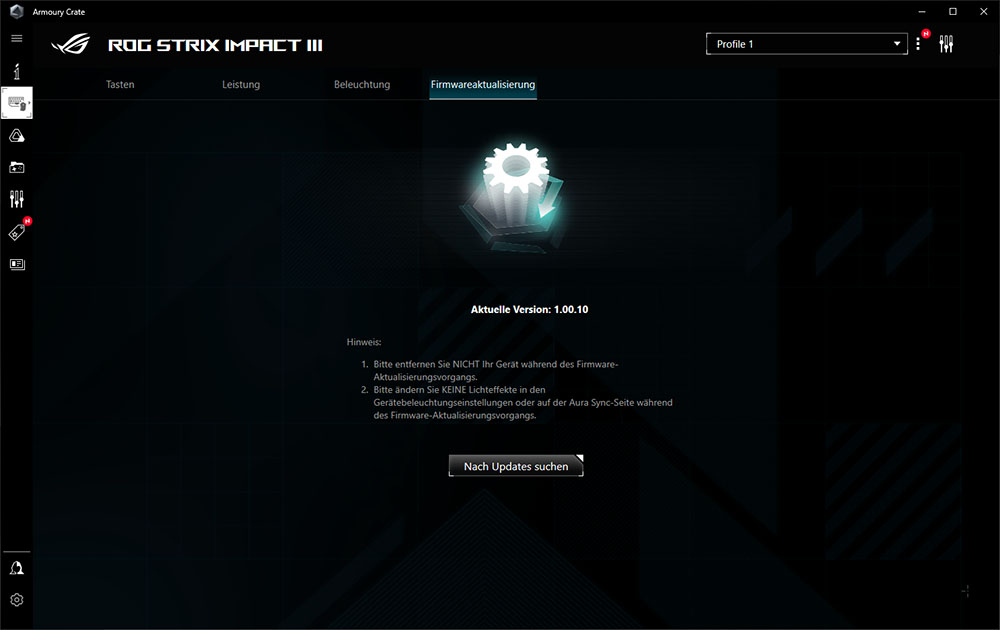Close the Armoury Crate window
The image size is (1000, 630).
[983, 11]
